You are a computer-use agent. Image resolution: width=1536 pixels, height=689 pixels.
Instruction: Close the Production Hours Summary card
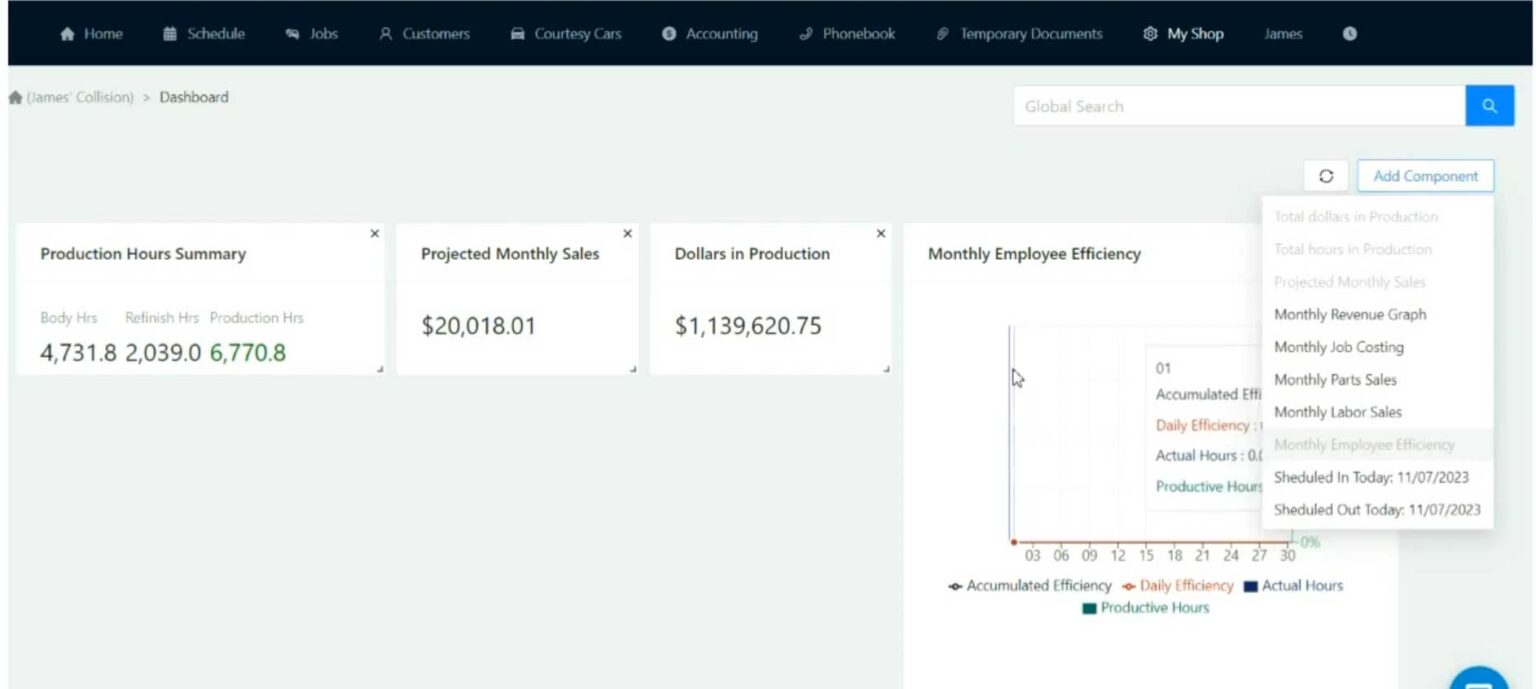(375, 234)
